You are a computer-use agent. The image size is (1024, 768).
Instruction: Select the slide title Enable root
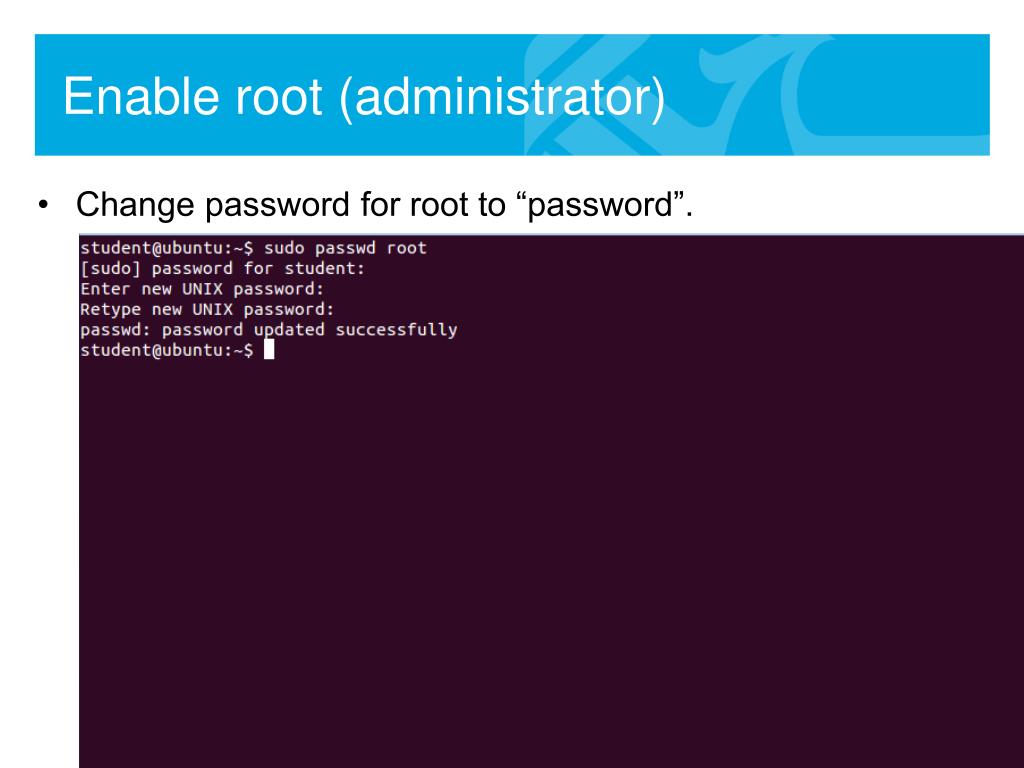pyautogui.click(x=193, y=96)
